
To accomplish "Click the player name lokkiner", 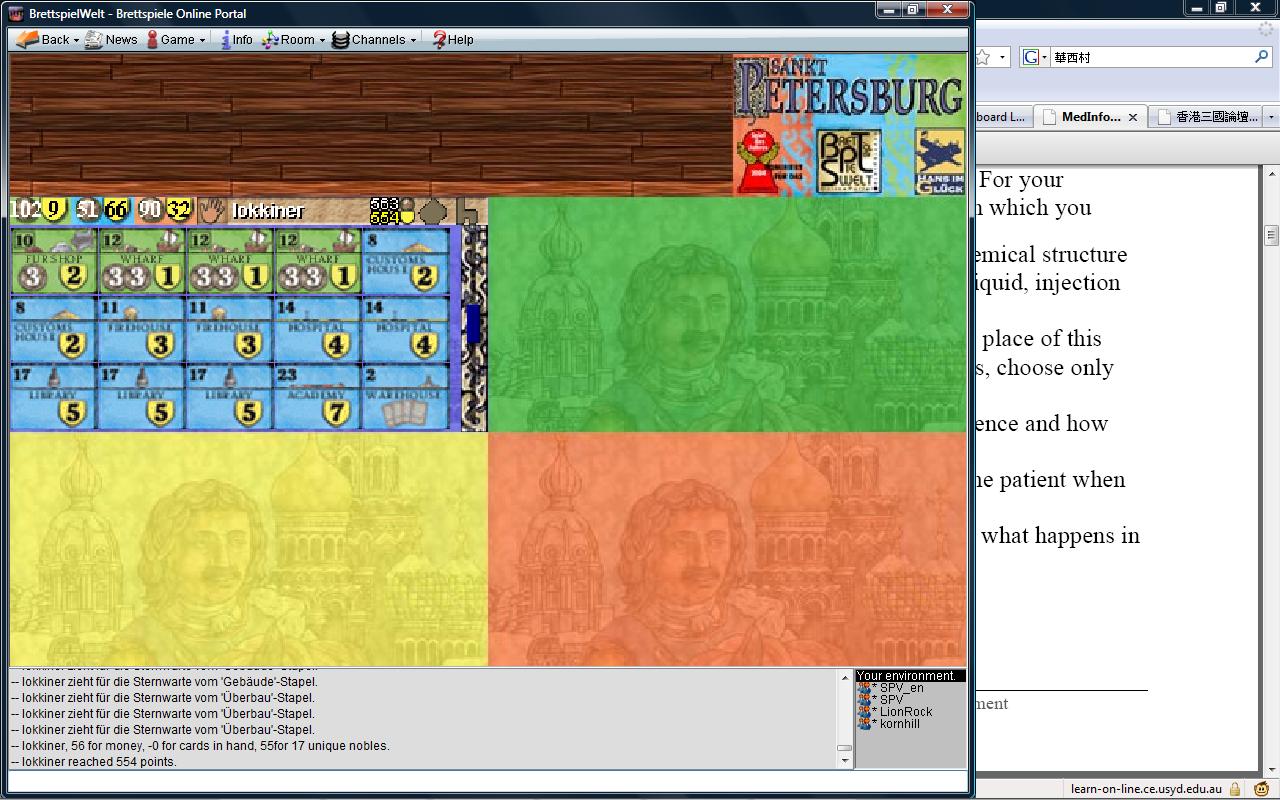I will coord(267,211).
